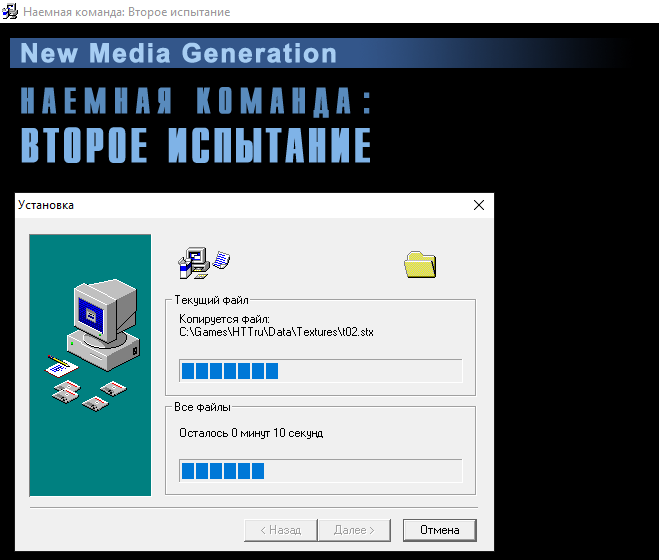
Task: Click the Наемная команда: Второе испытание window title
Action: (127, 12)
